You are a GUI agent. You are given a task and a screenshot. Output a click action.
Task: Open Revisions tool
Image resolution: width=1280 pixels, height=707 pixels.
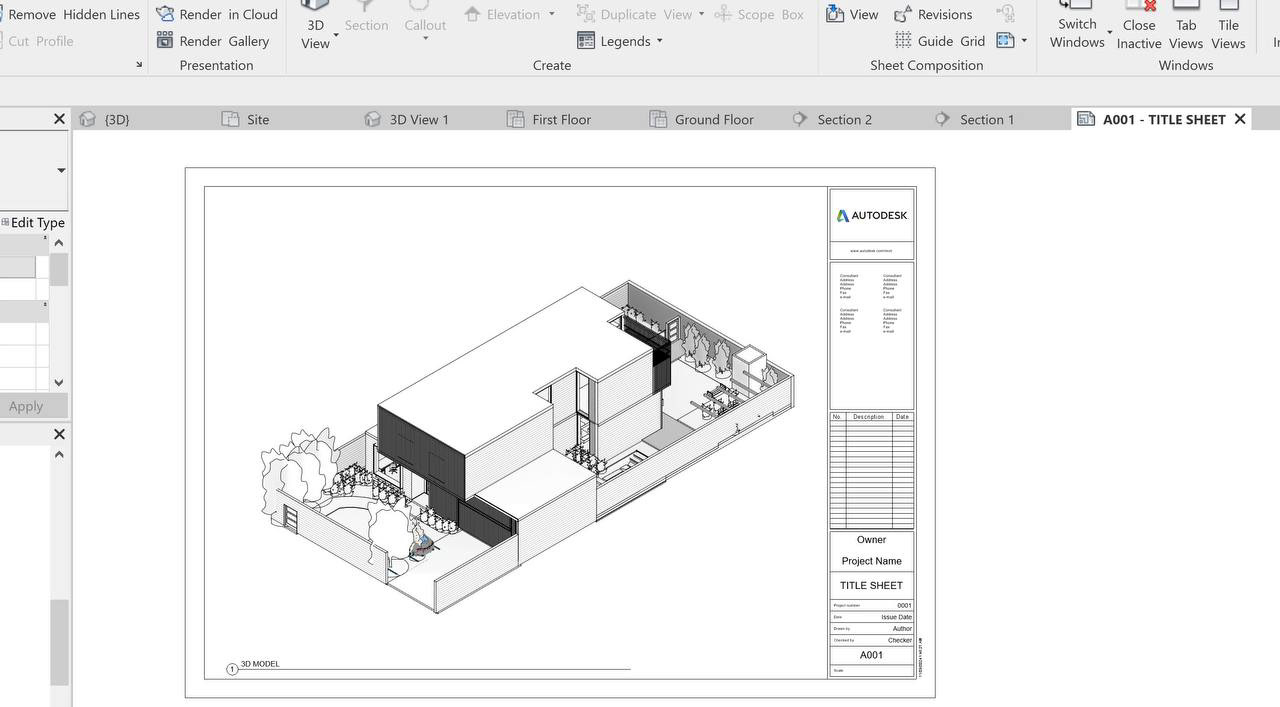pos(933,14)
